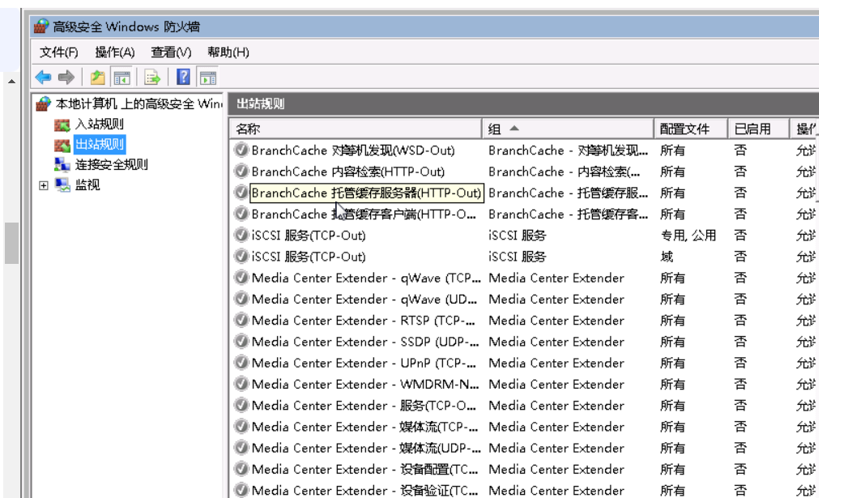This screenshot has height=498, width=852.
Task: Click status icon of BranchCache 托管缓存客户端 rule
Action: (x=241, y=213)
